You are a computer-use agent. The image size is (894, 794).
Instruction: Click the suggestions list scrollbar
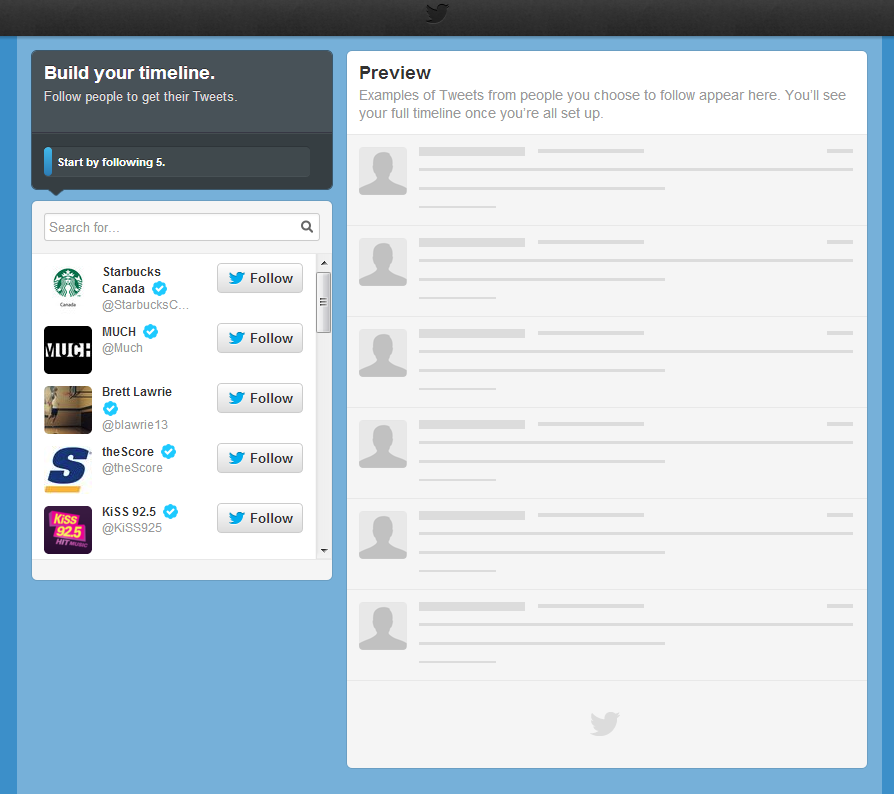click(x=323, y=300)
